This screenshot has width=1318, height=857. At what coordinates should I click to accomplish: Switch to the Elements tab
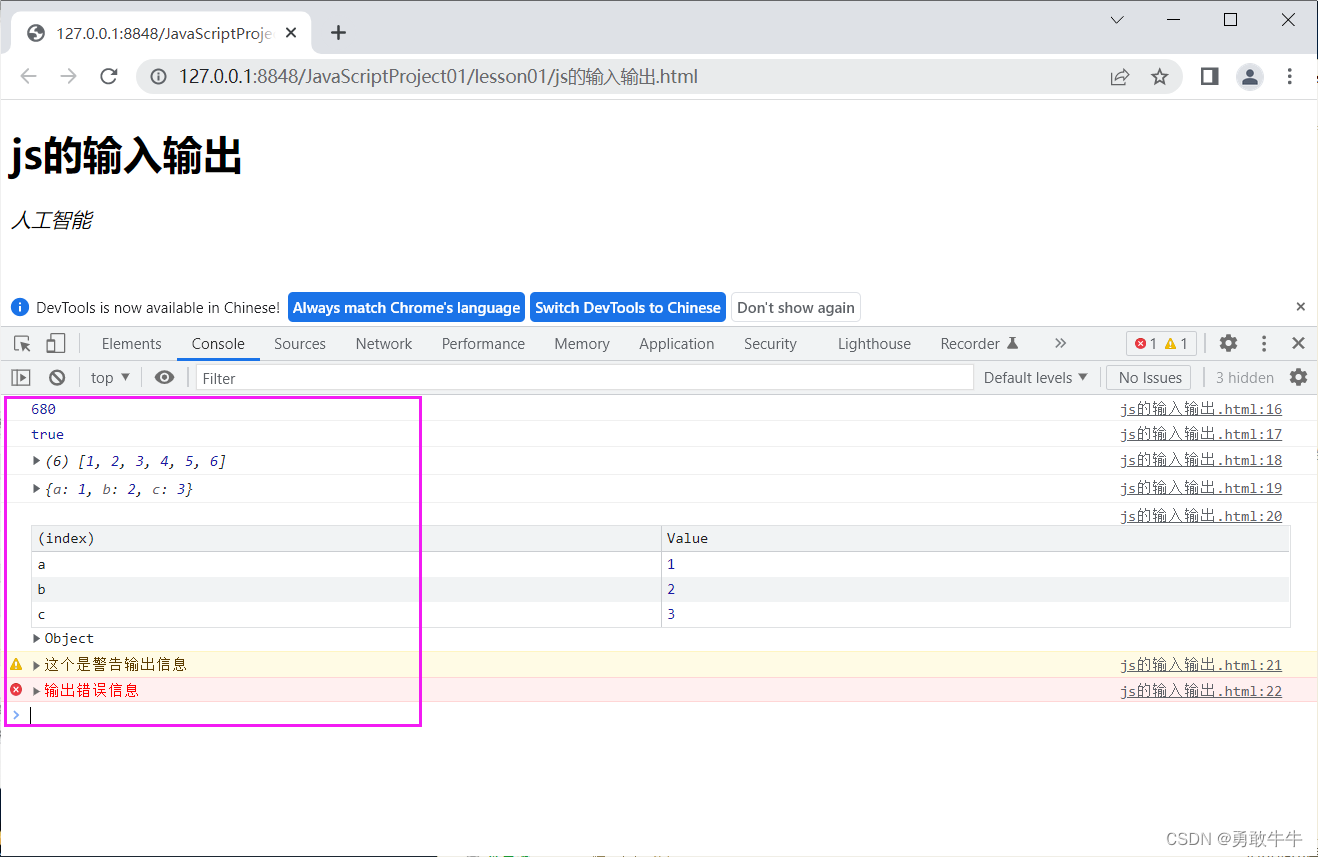pos(131,344)
